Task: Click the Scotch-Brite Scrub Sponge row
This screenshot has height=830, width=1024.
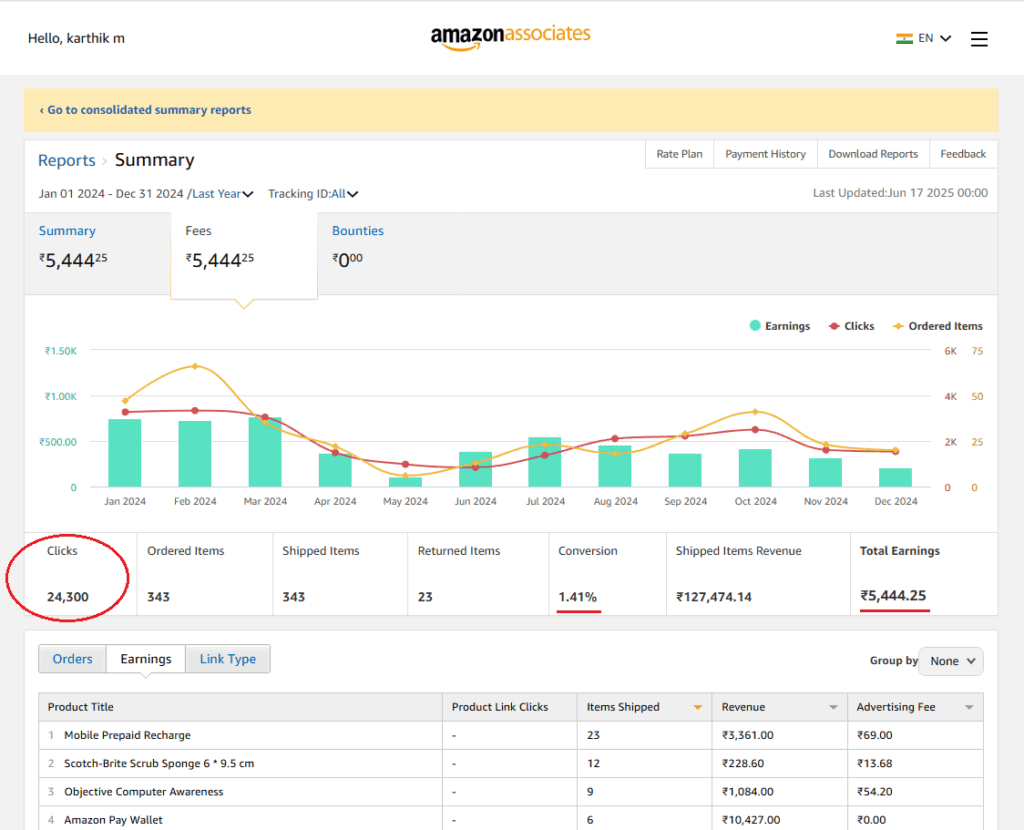Action: click(511, 763)
